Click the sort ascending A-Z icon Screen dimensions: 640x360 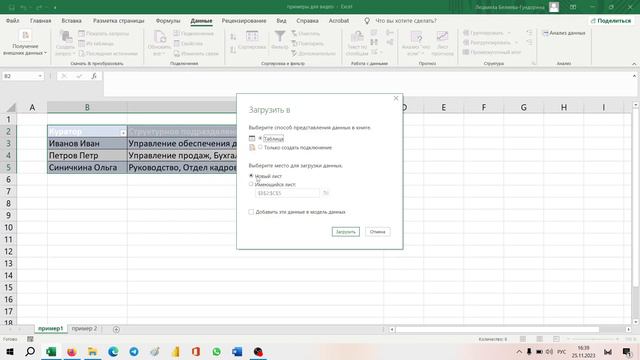(x=233, y=37)
